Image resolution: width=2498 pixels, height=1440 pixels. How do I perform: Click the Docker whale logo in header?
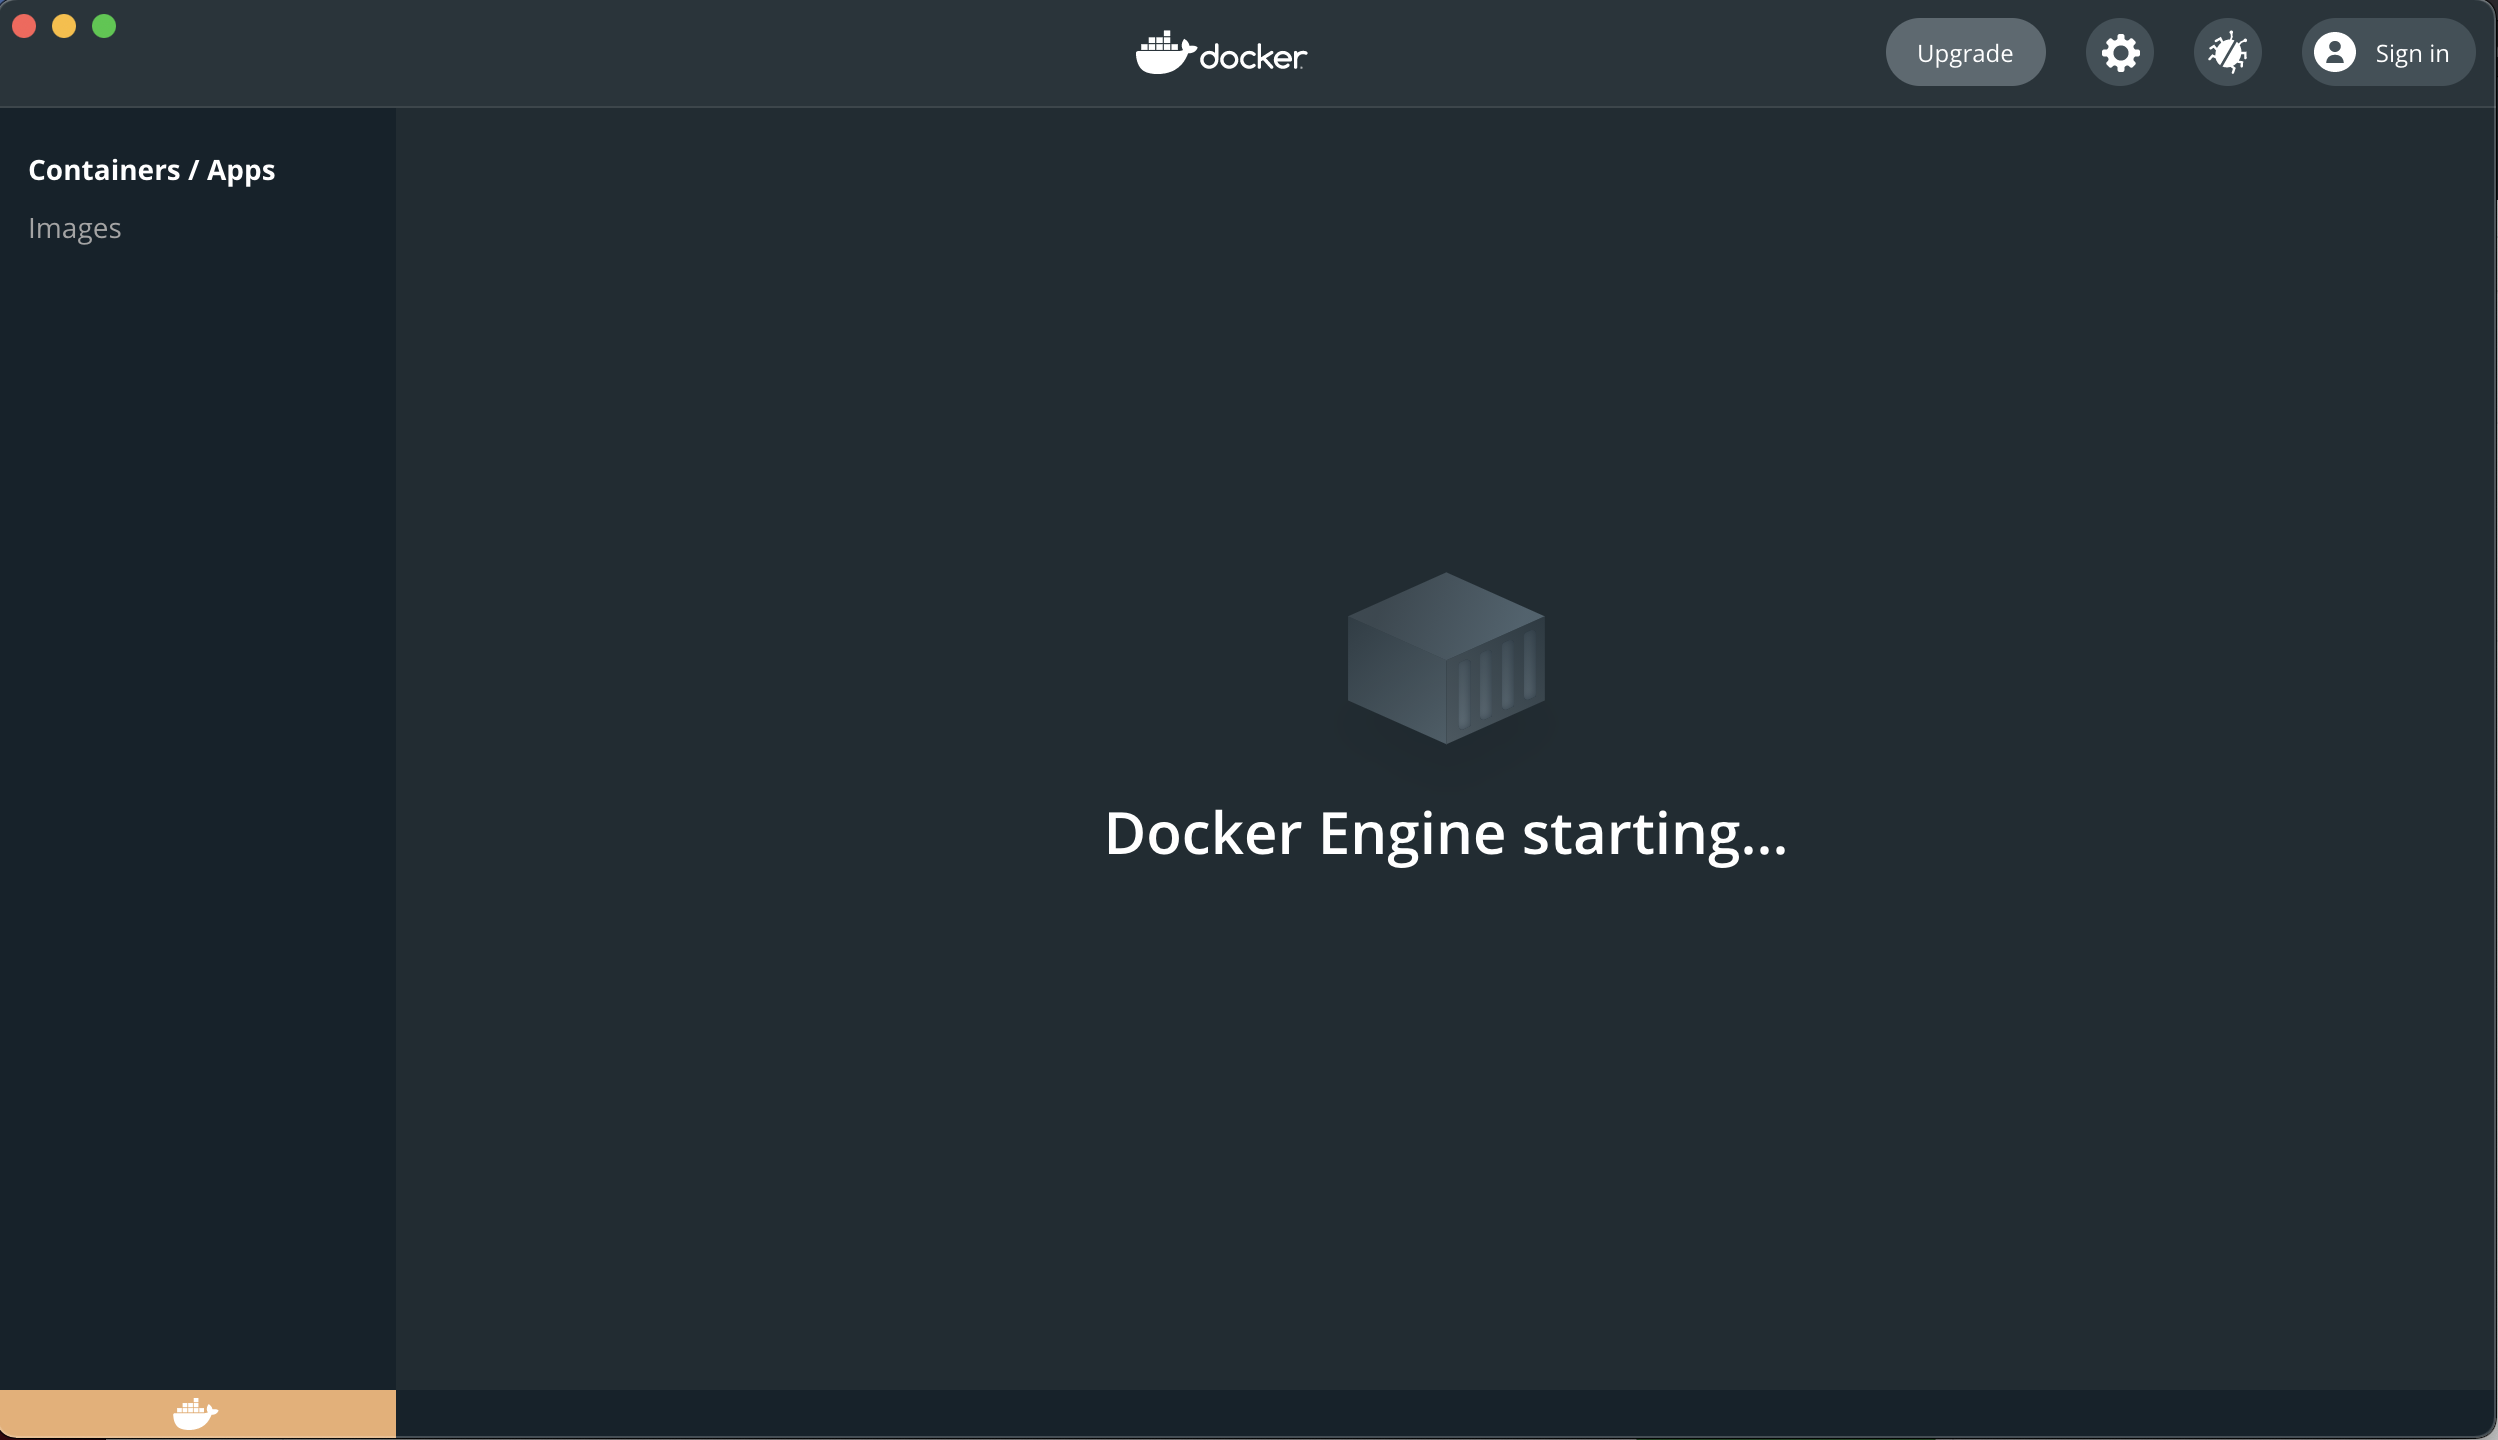pyautogui.click(x=1164, y=53)
